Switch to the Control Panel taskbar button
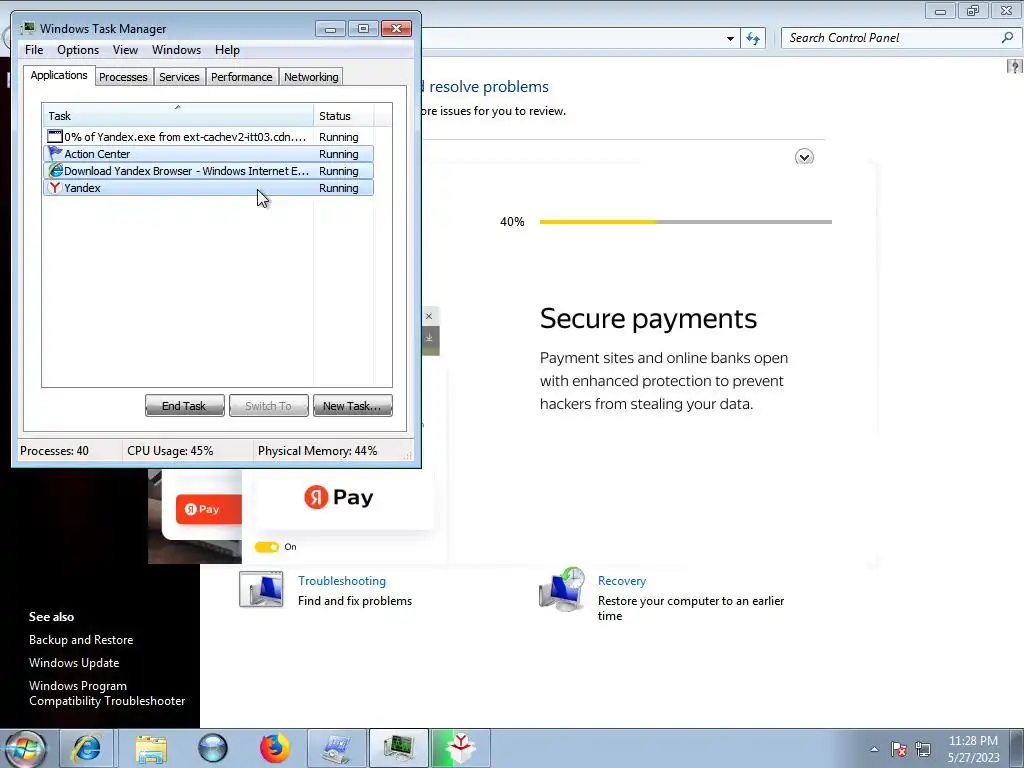This screenshot has width=1024, height=768. [x=336, y=748]
